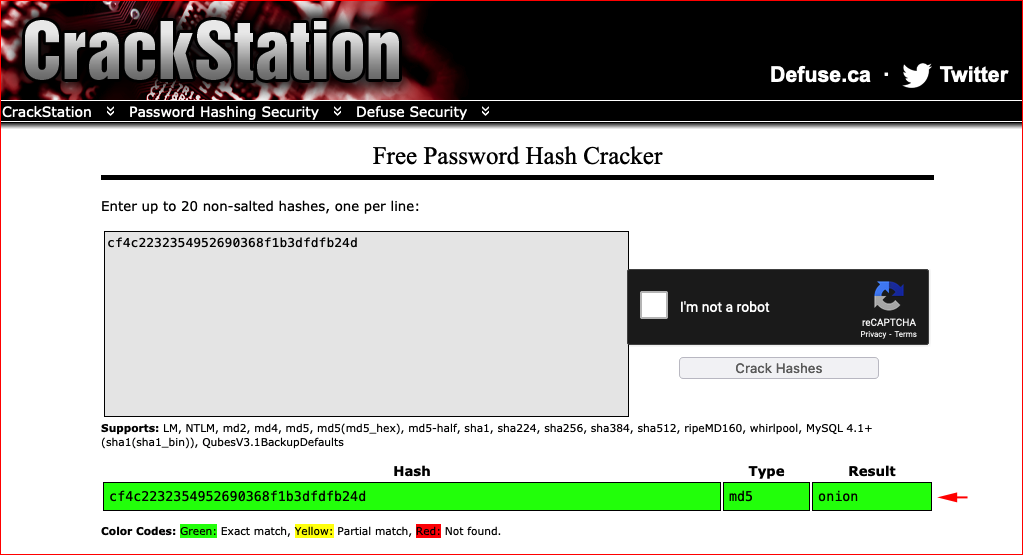
Task: Click the Supports: hash types label
Action: [130, 428]
